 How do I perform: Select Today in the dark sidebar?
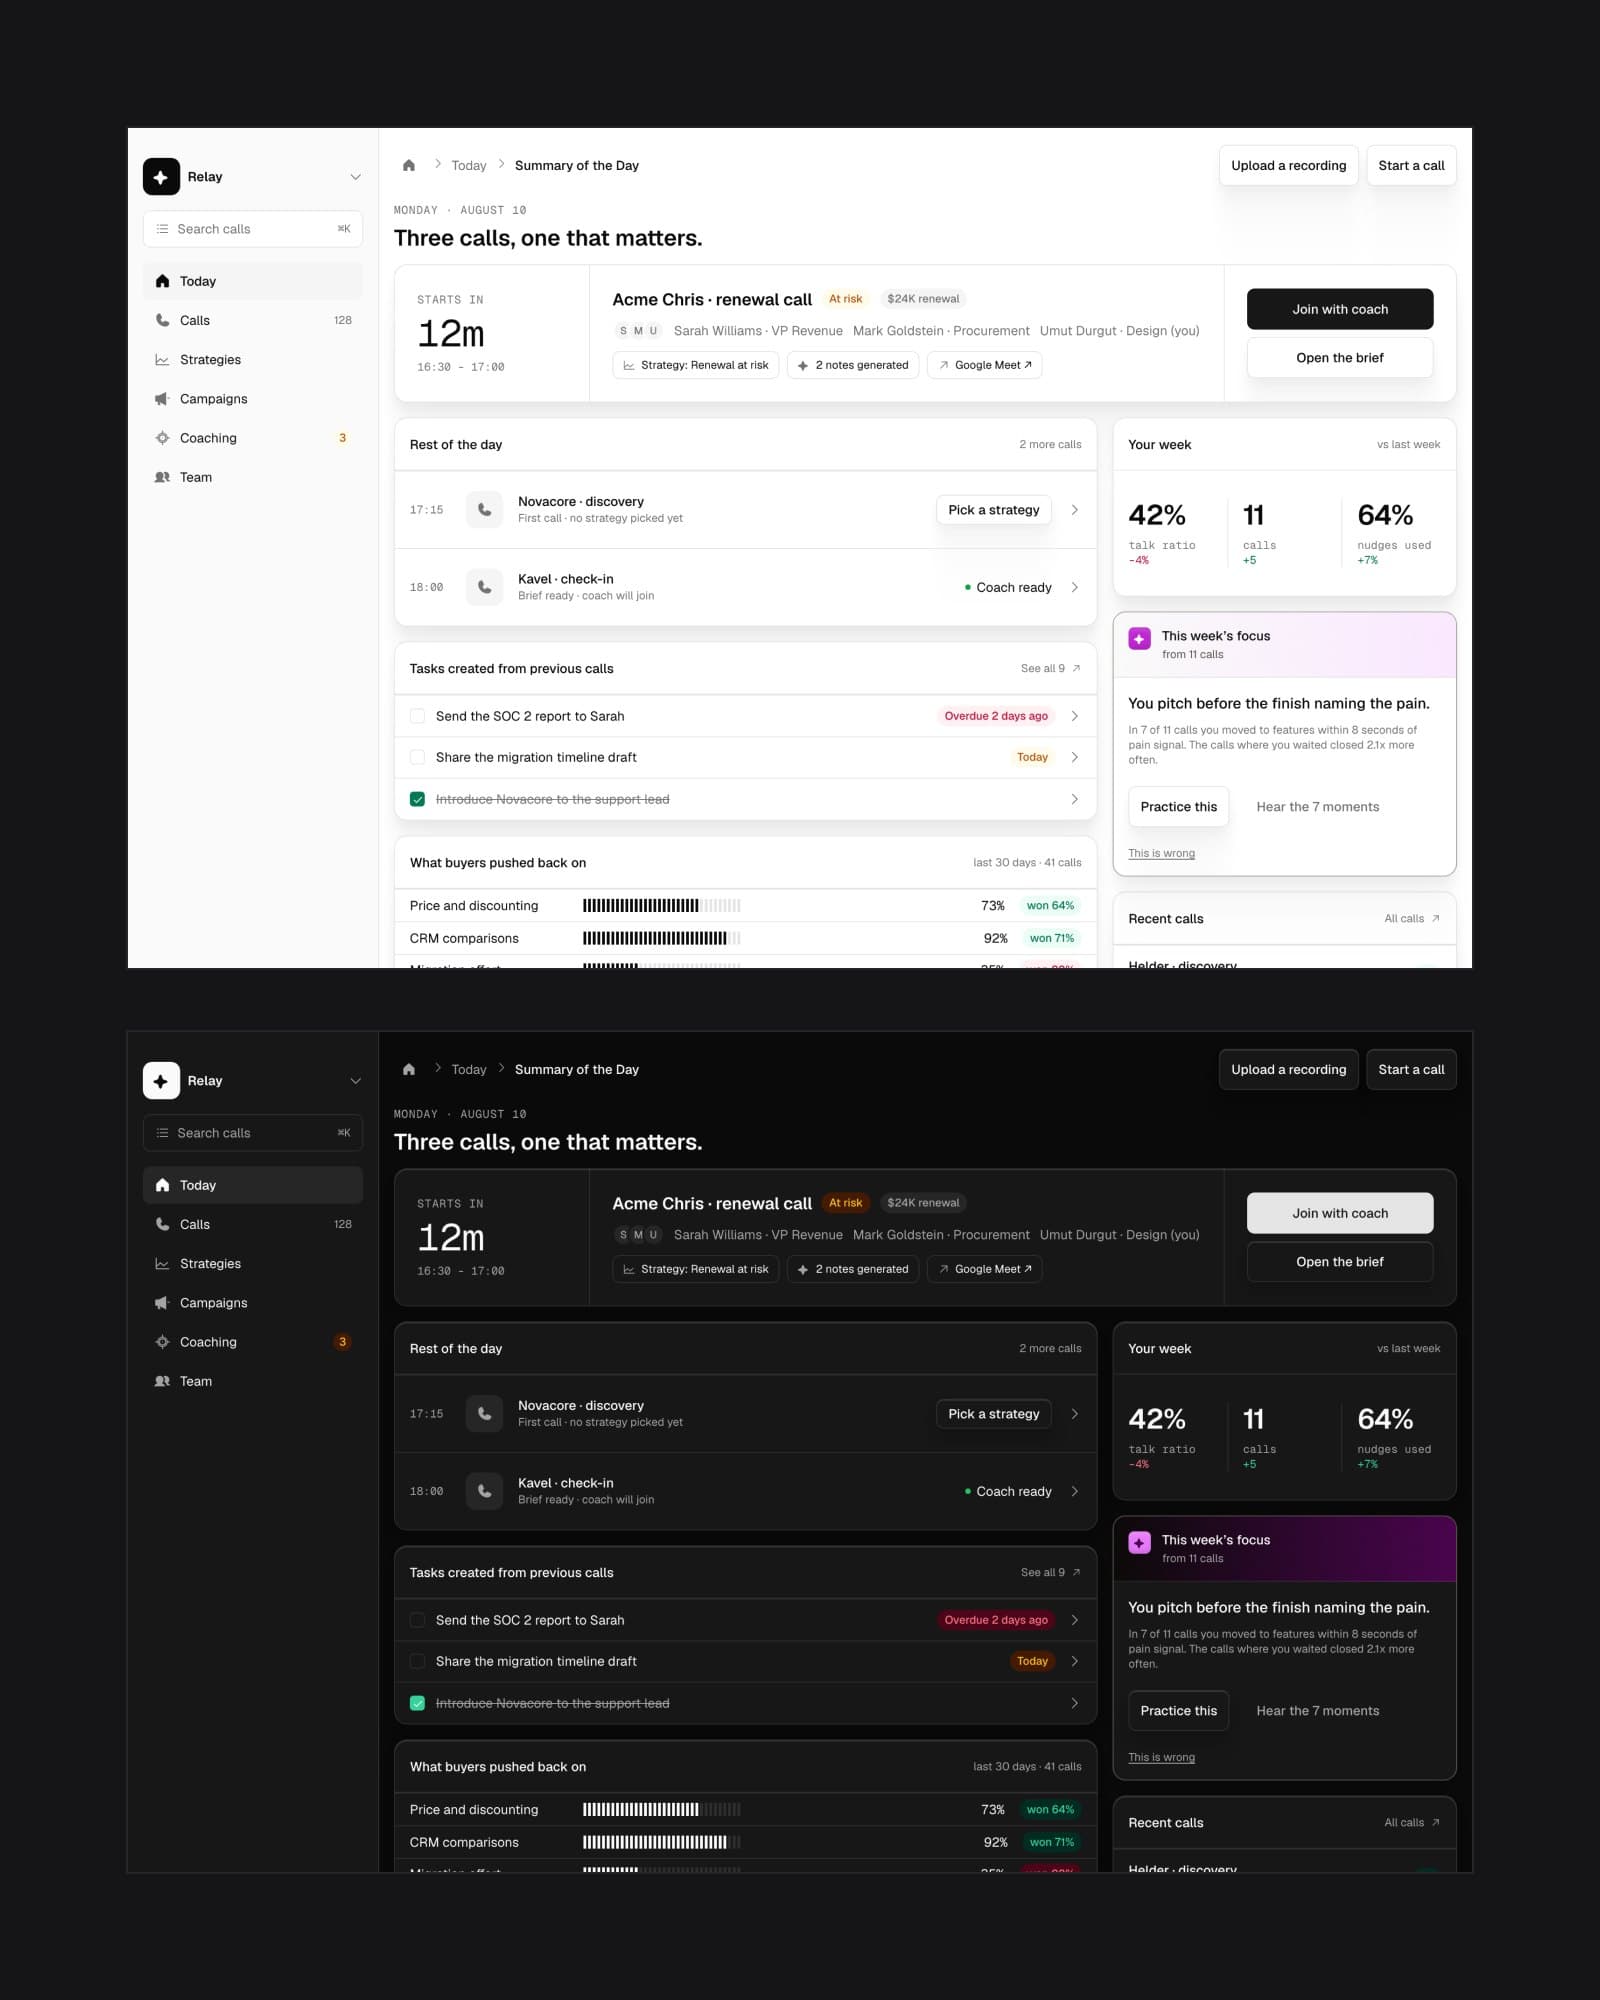pos(252,1185)
